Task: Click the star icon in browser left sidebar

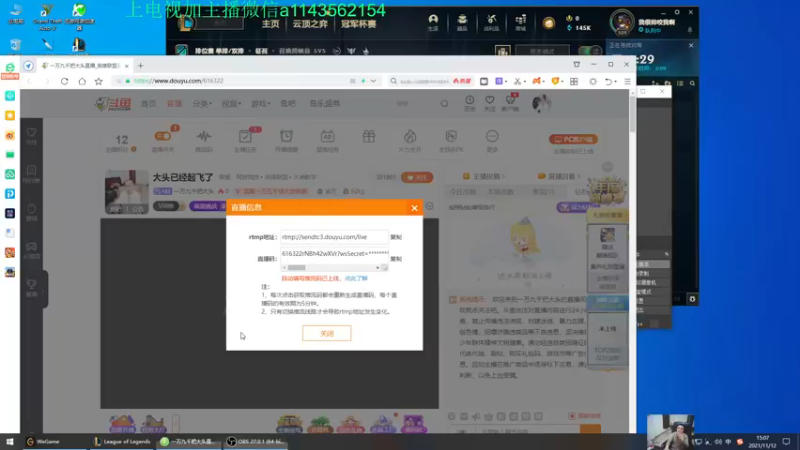Action: tap(10, 116)
